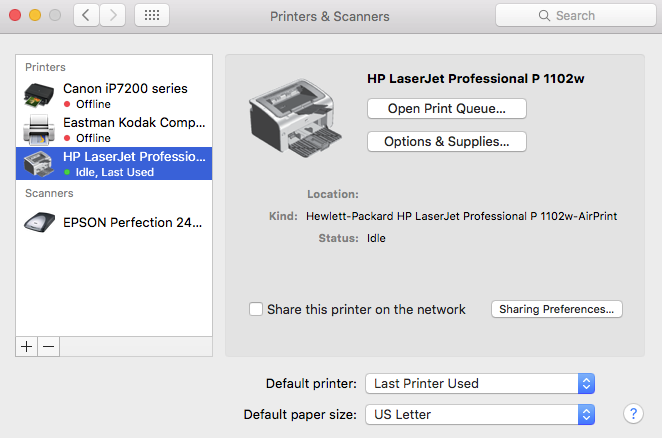Select EPSON Perfection scanner entry
Image resolution: width=662 pixels, height=438 pixels.
[x=132, y=222]
